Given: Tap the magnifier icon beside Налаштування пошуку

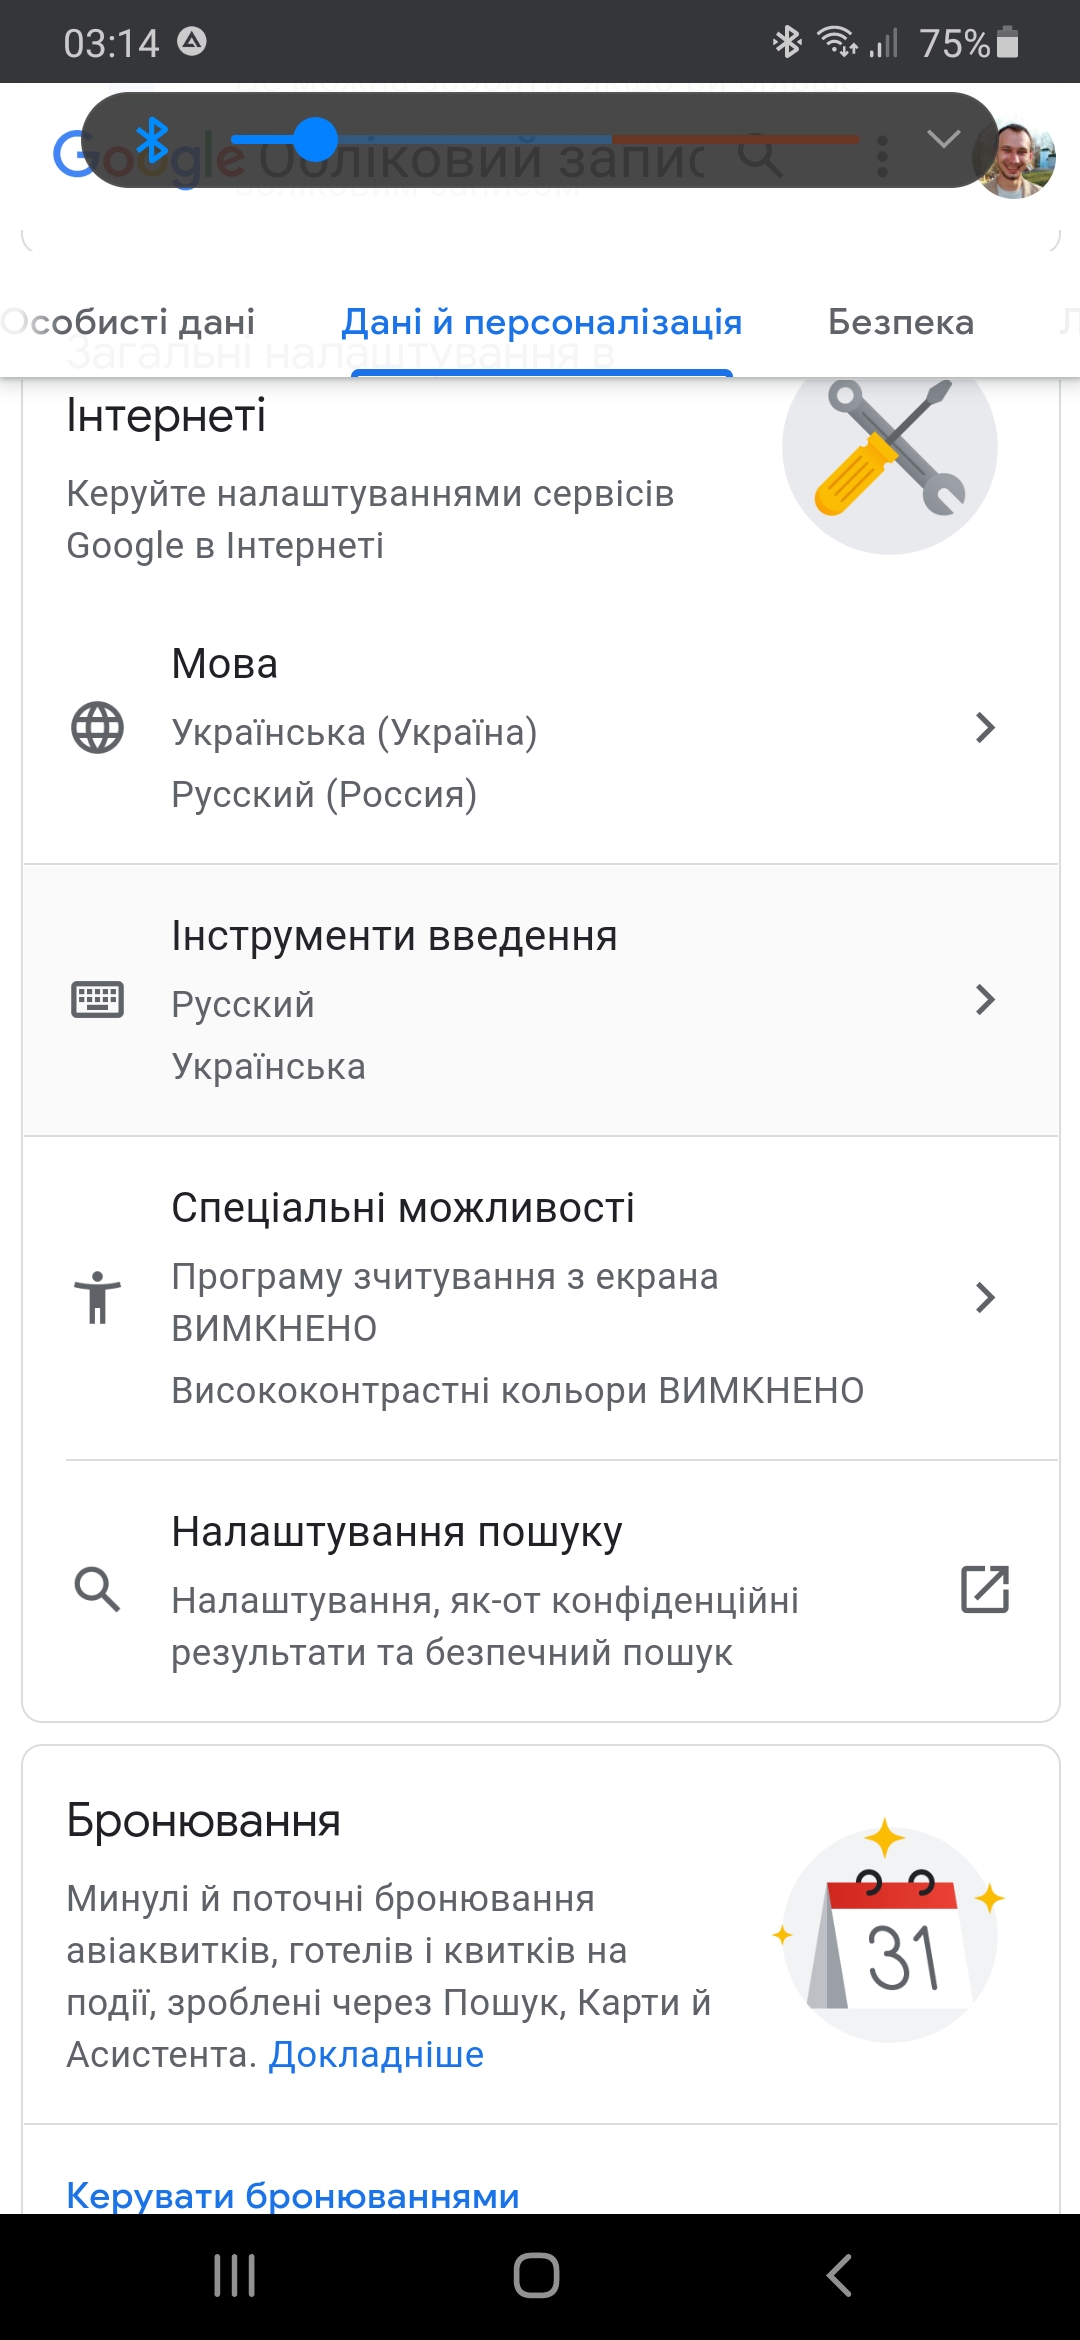Looking at the screenshot, I should pyautogui.click(x=97, y=1589).
